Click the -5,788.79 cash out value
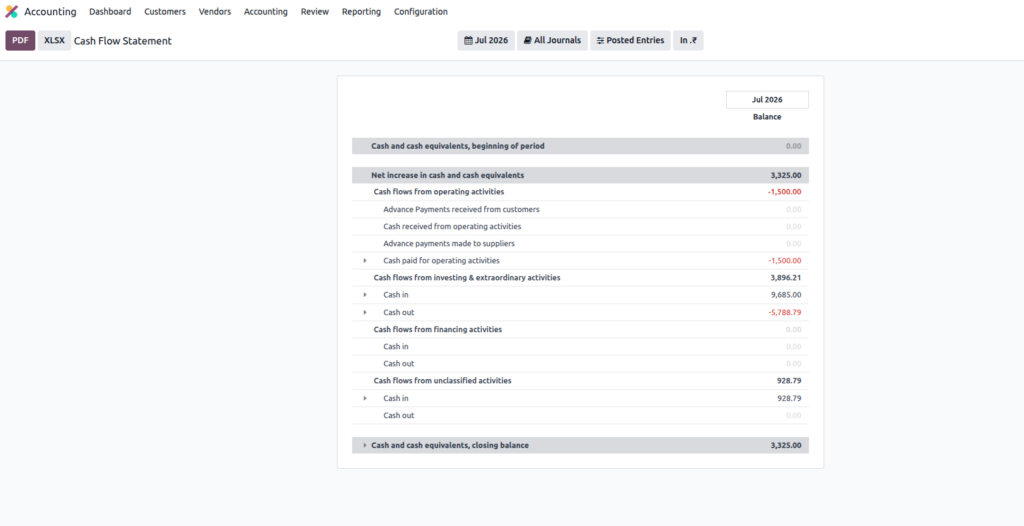Viewport: 1024px width, 526px height. click(784, 312)
